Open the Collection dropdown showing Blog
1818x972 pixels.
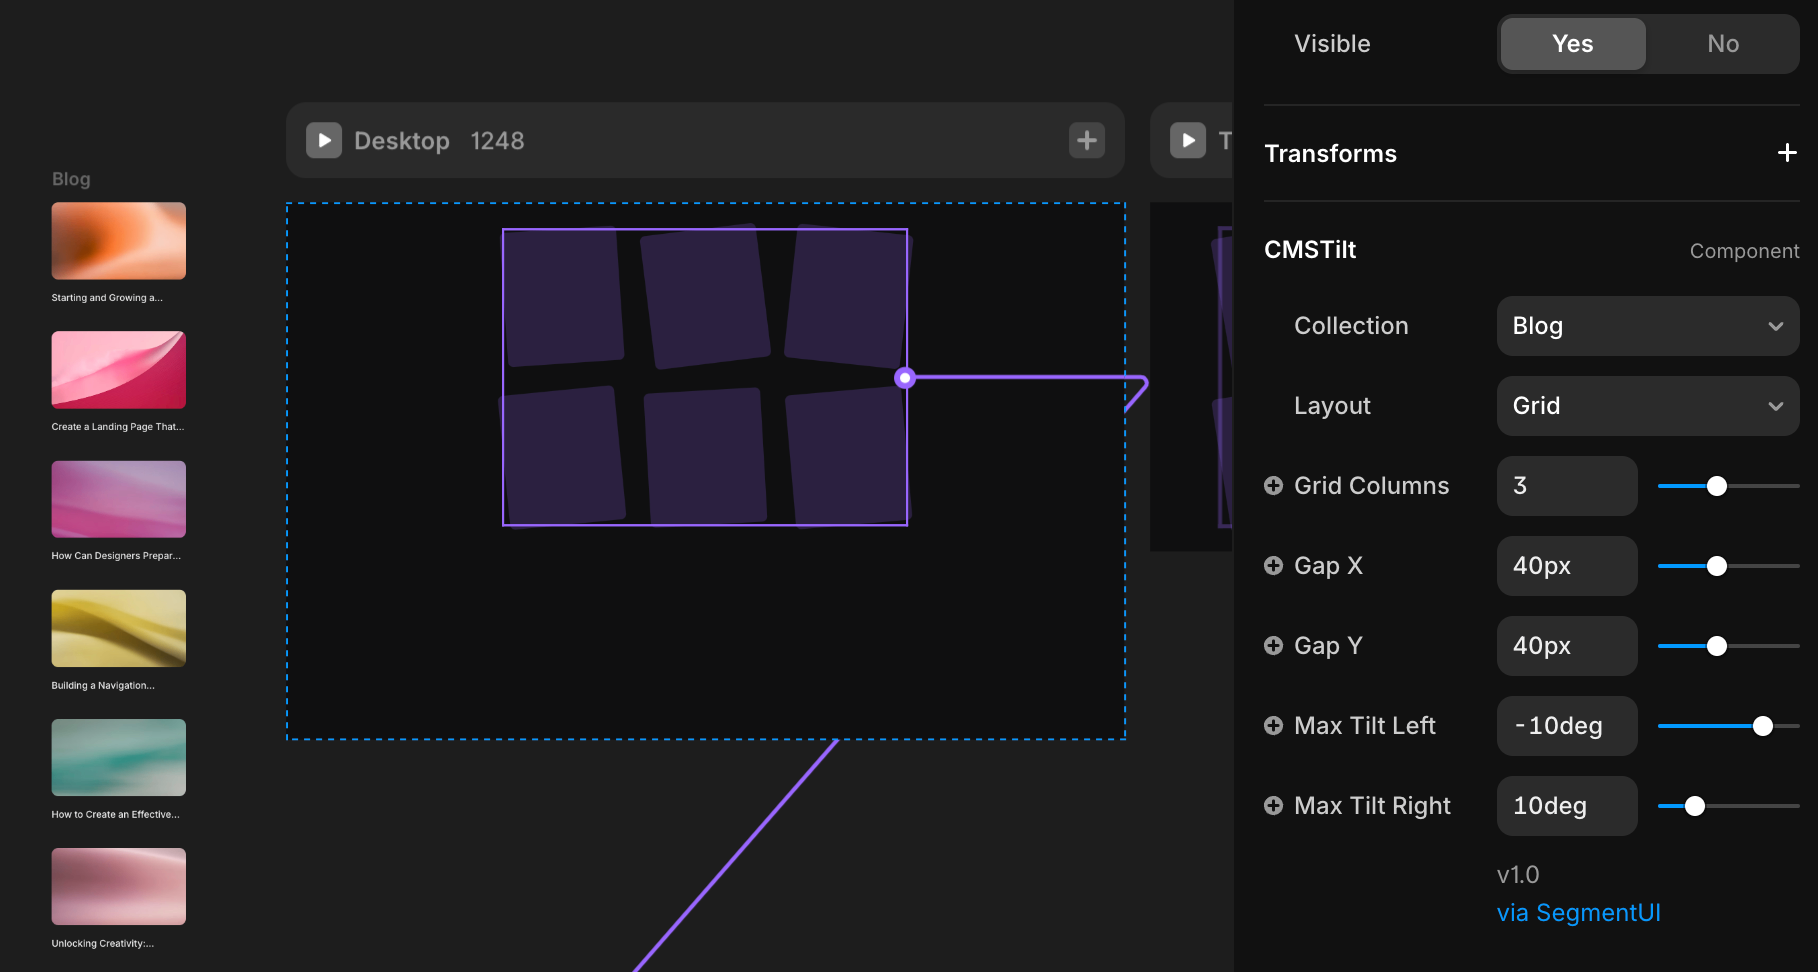tap(1647, 326)
